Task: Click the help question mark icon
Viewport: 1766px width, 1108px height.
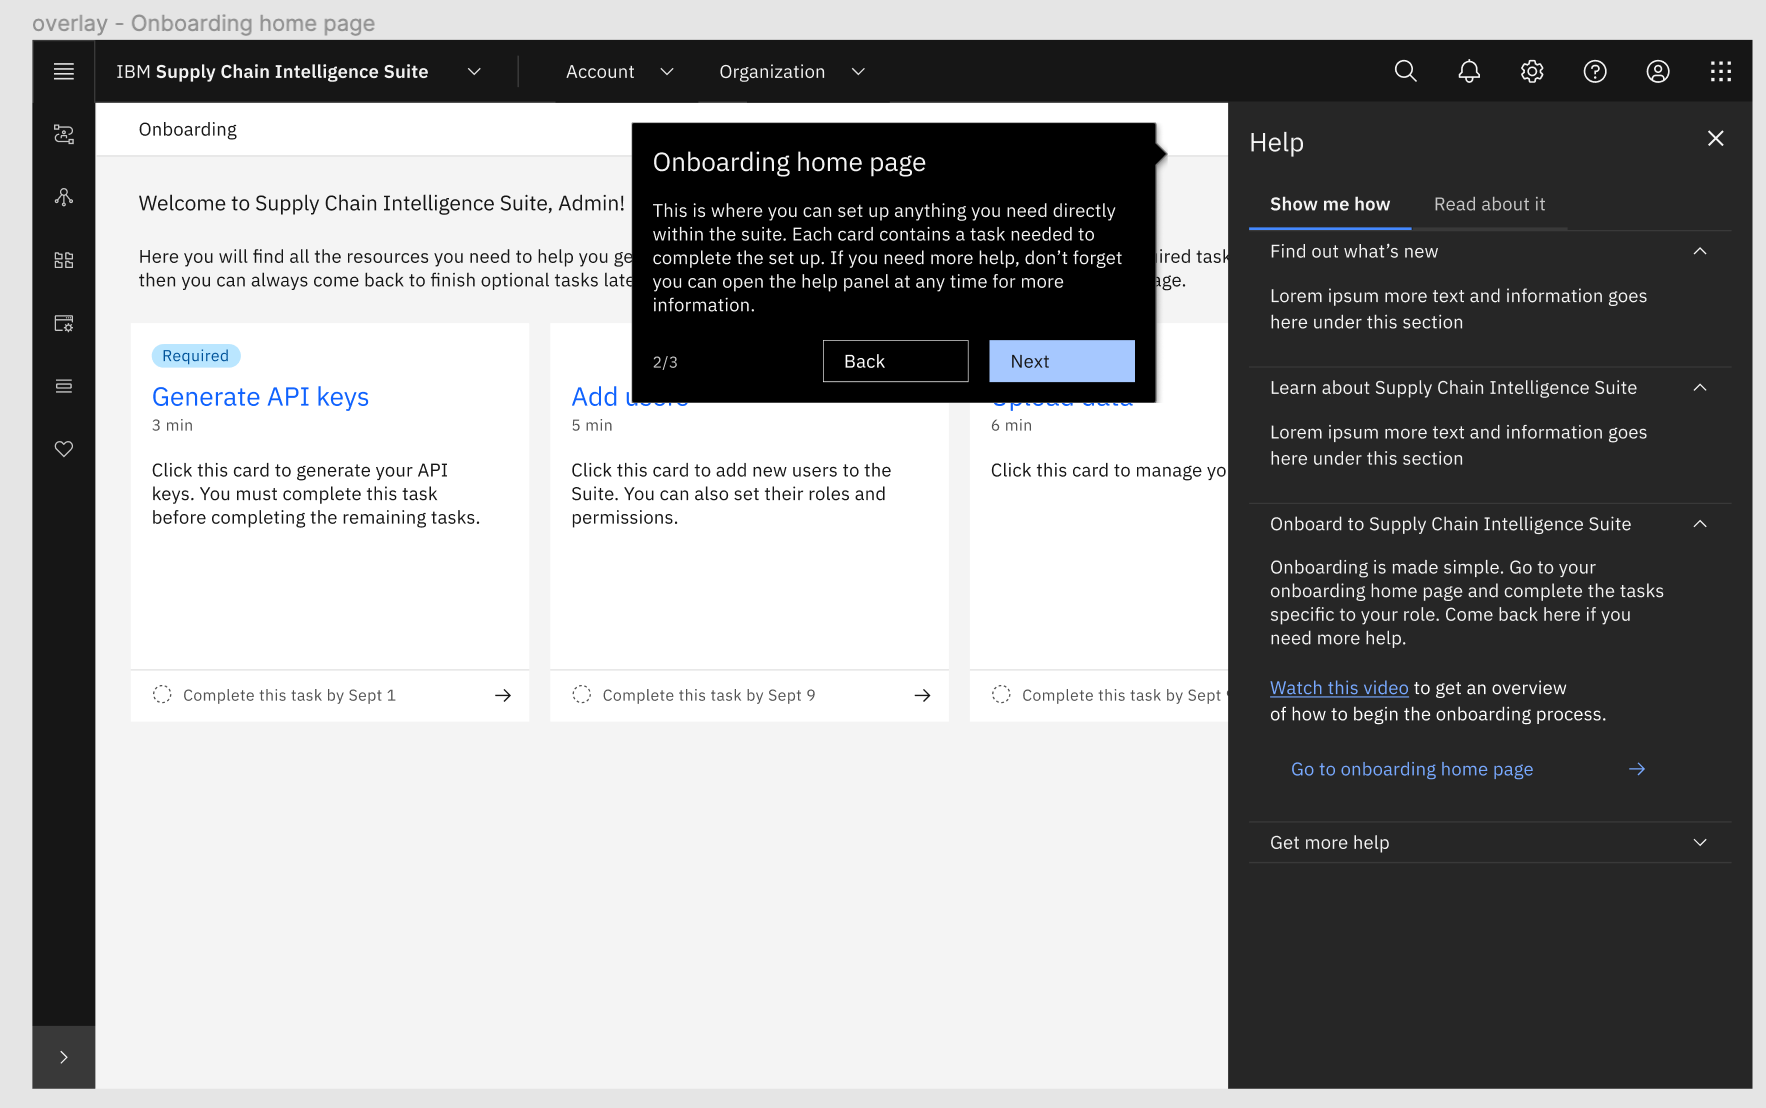Action: click(x=1595, y=71)
